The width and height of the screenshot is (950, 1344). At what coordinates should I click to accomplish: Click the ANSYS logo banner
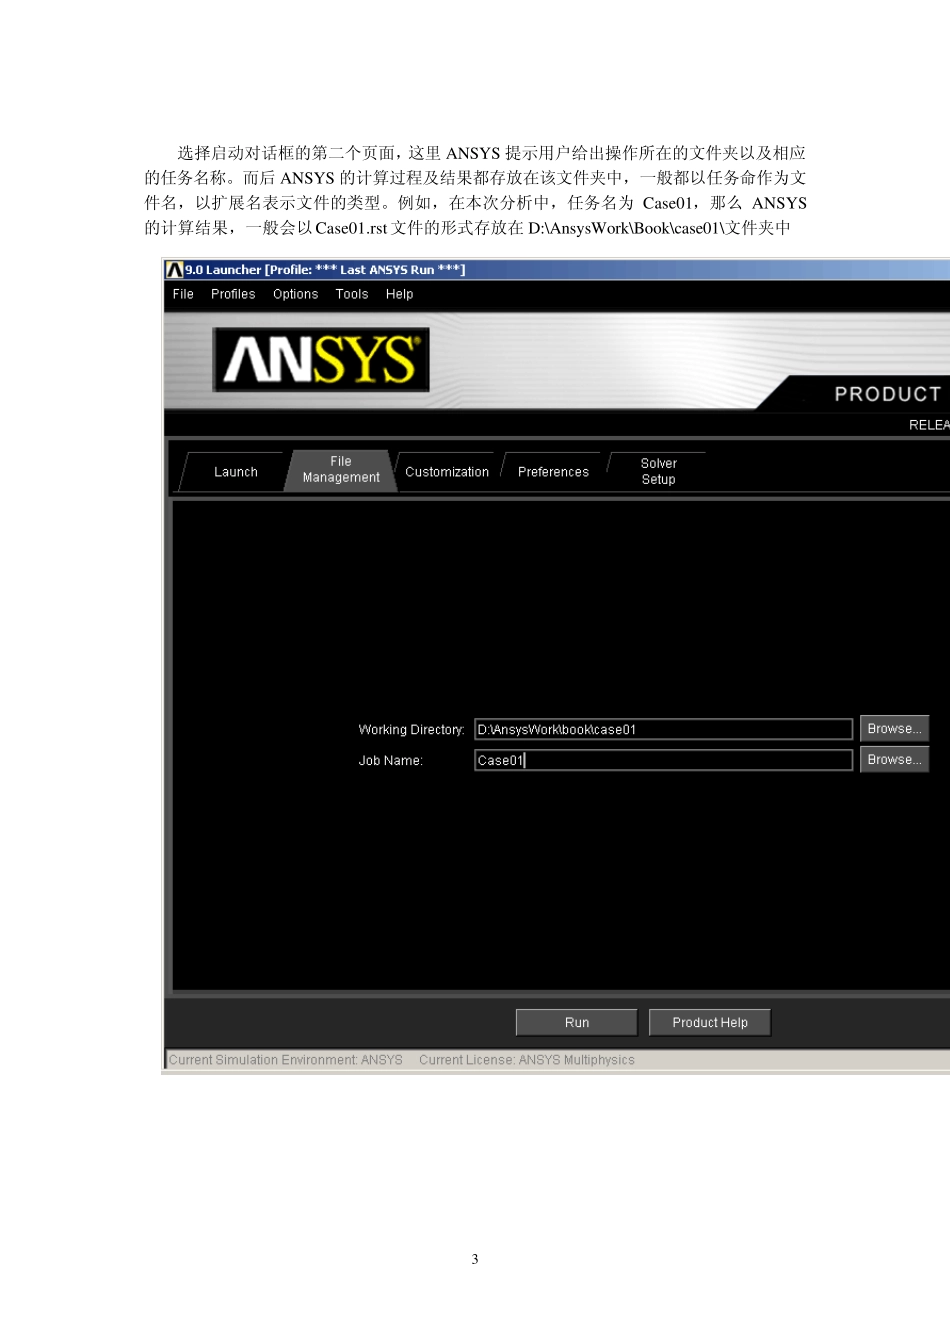click(321, 359)
